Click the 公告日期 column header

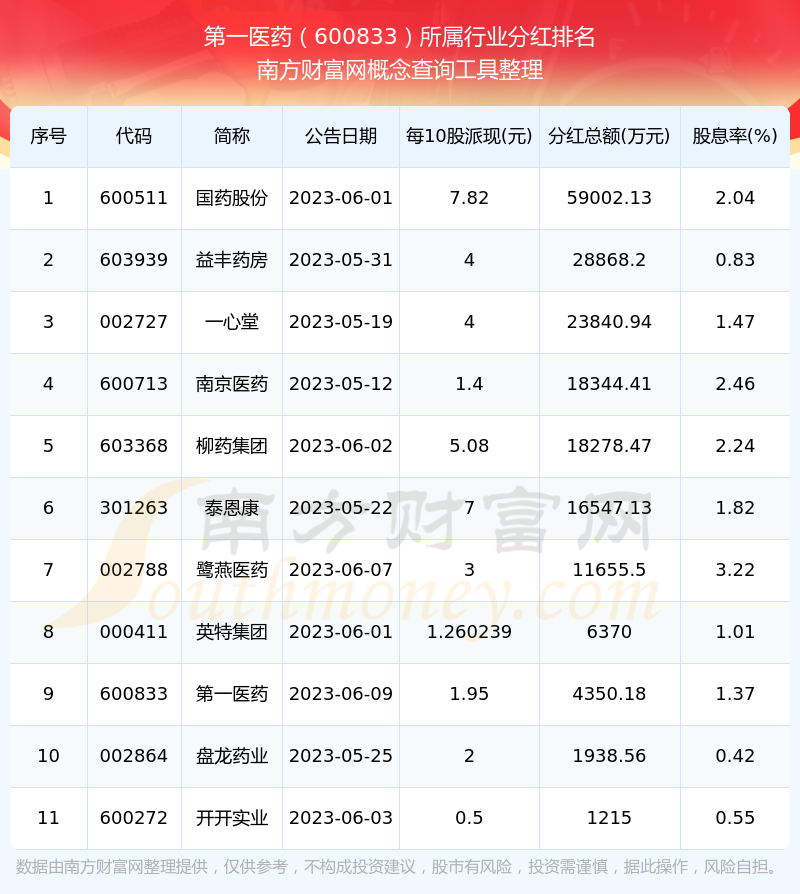[x=341, y=136]
